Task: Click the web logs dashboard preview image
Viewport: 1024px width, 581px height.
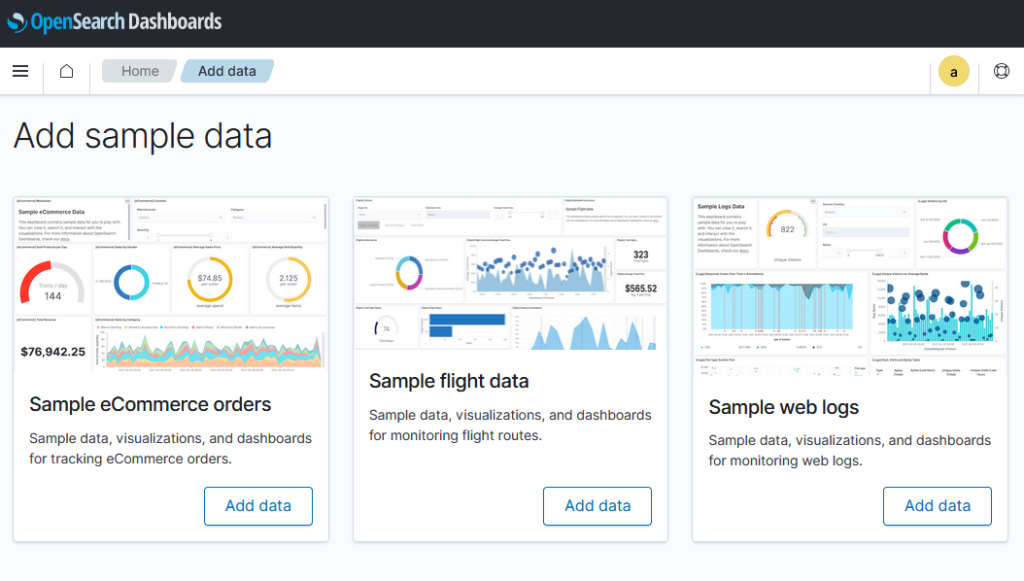Action: 849,283
